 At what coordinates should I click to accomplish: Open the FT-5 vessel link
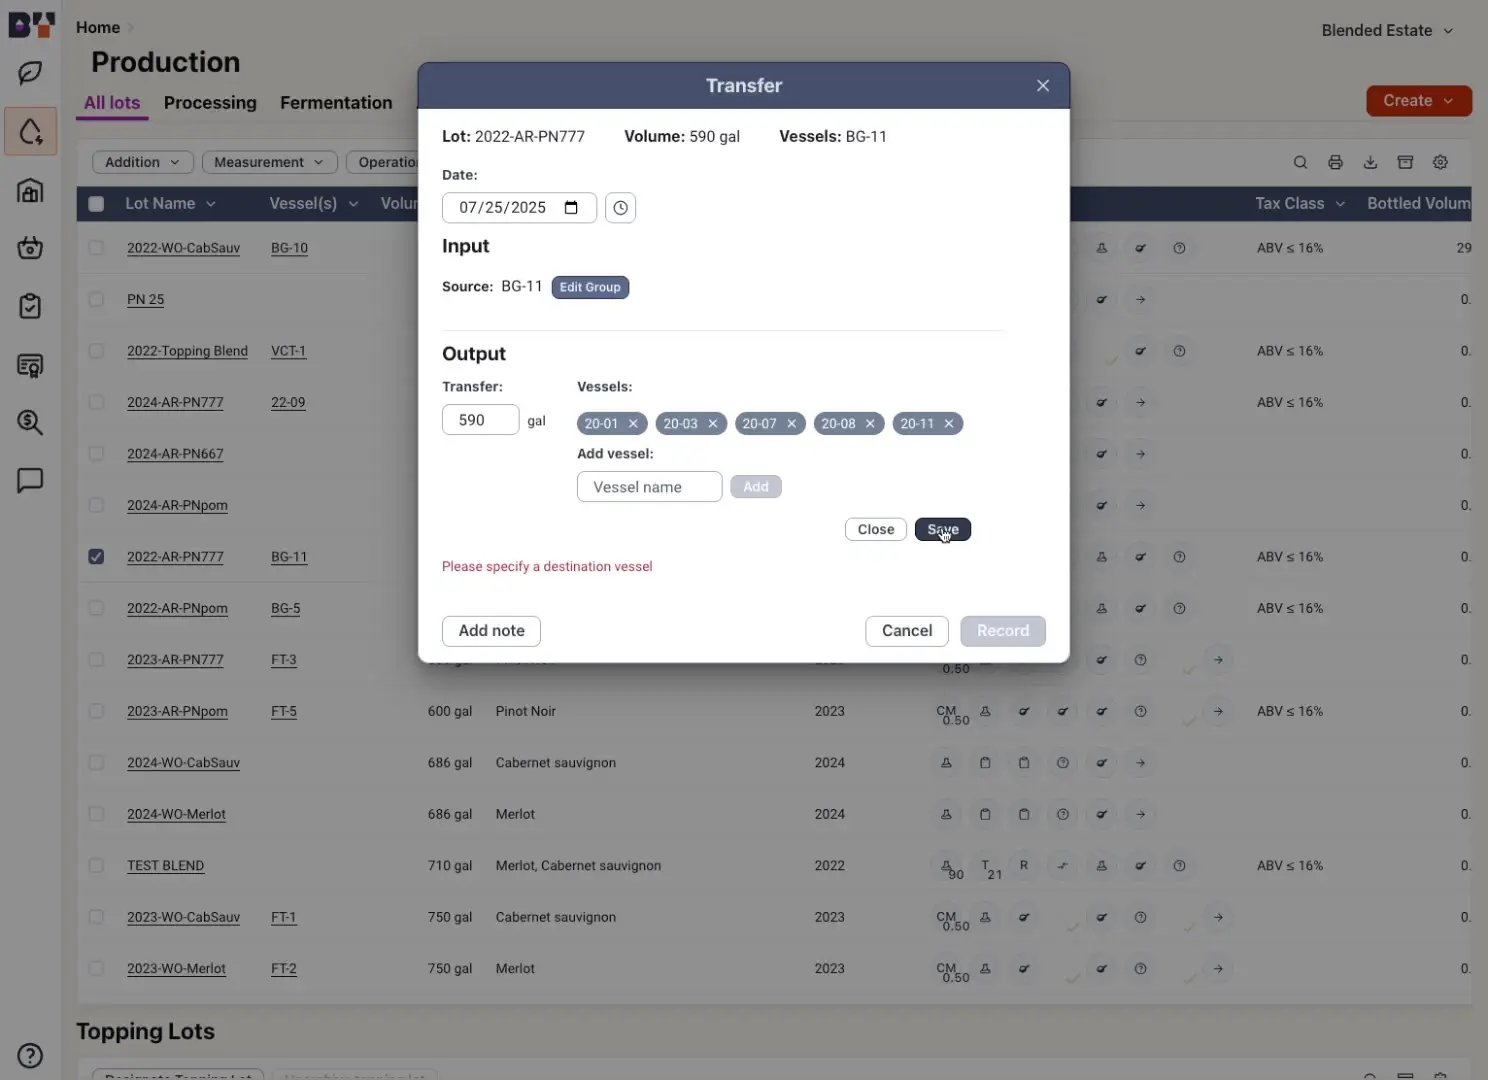[x=284, y=711]
